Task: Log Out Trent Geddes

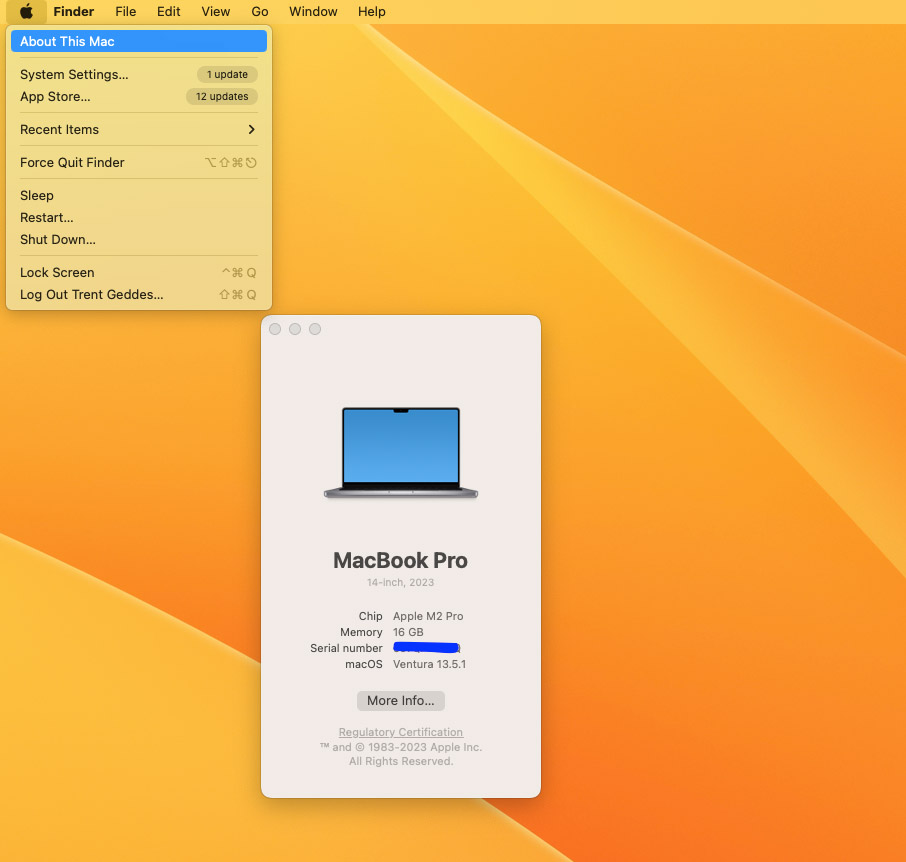Action: [x=139, y=294]
